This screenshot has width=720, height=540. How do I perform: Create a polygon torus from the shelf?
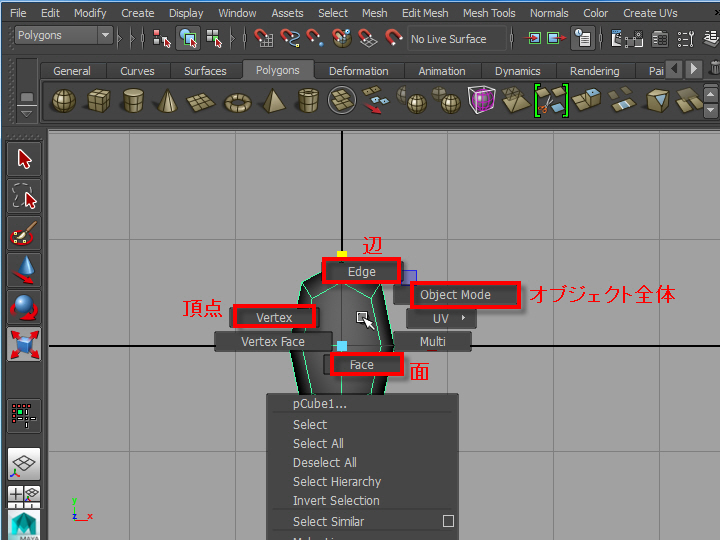(x=238, y=101)
